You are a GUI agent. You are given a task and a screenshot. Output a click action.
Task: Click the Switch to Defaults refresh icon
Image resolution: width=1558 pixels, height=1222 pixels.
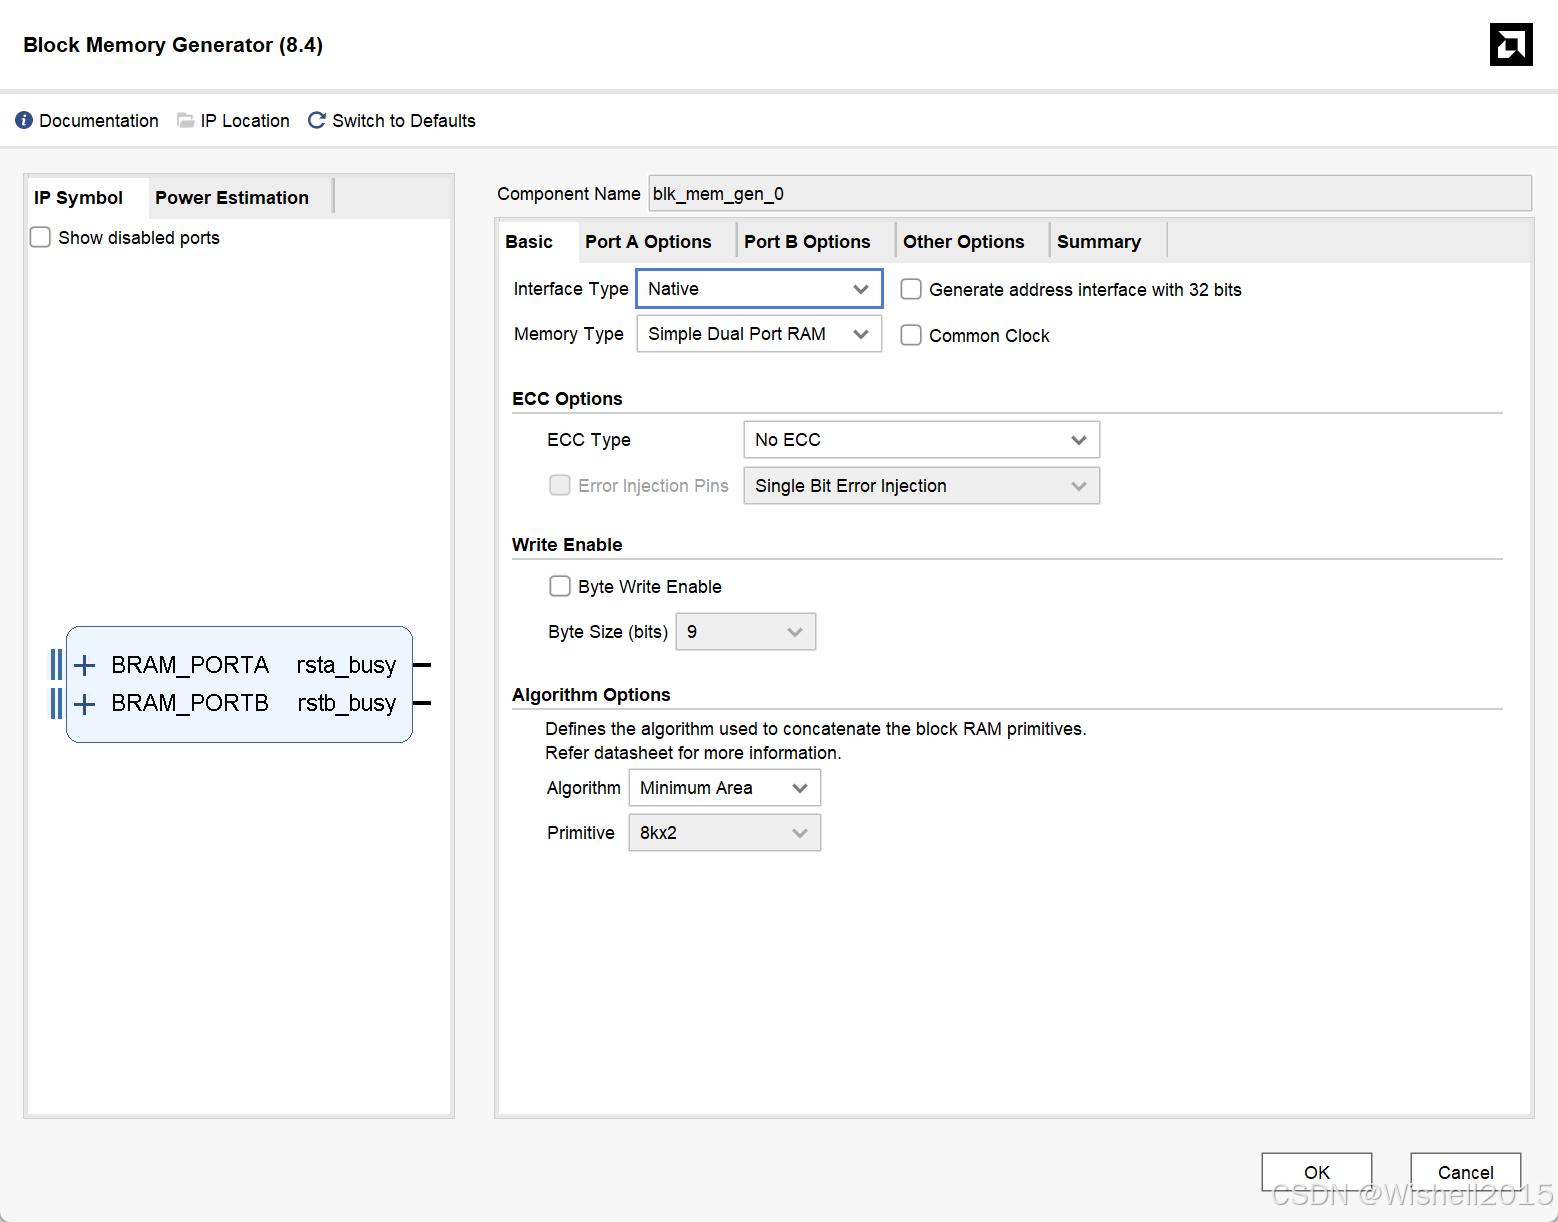[317, 120]
